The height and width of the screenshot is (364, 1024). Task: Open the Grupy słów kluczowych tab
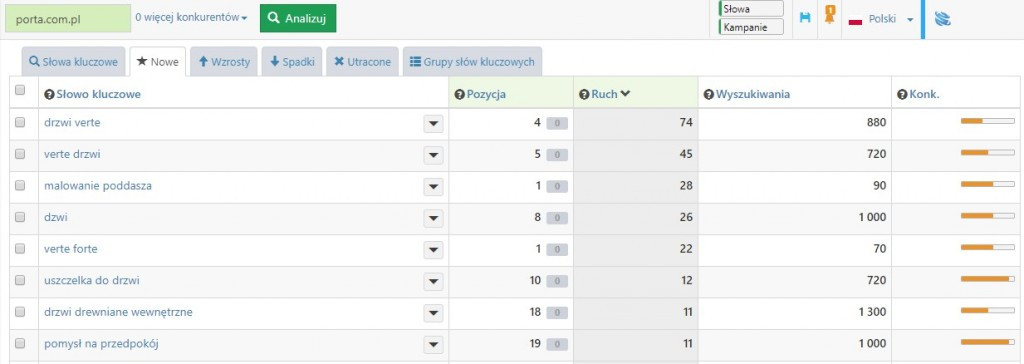[x=472, y=62]
